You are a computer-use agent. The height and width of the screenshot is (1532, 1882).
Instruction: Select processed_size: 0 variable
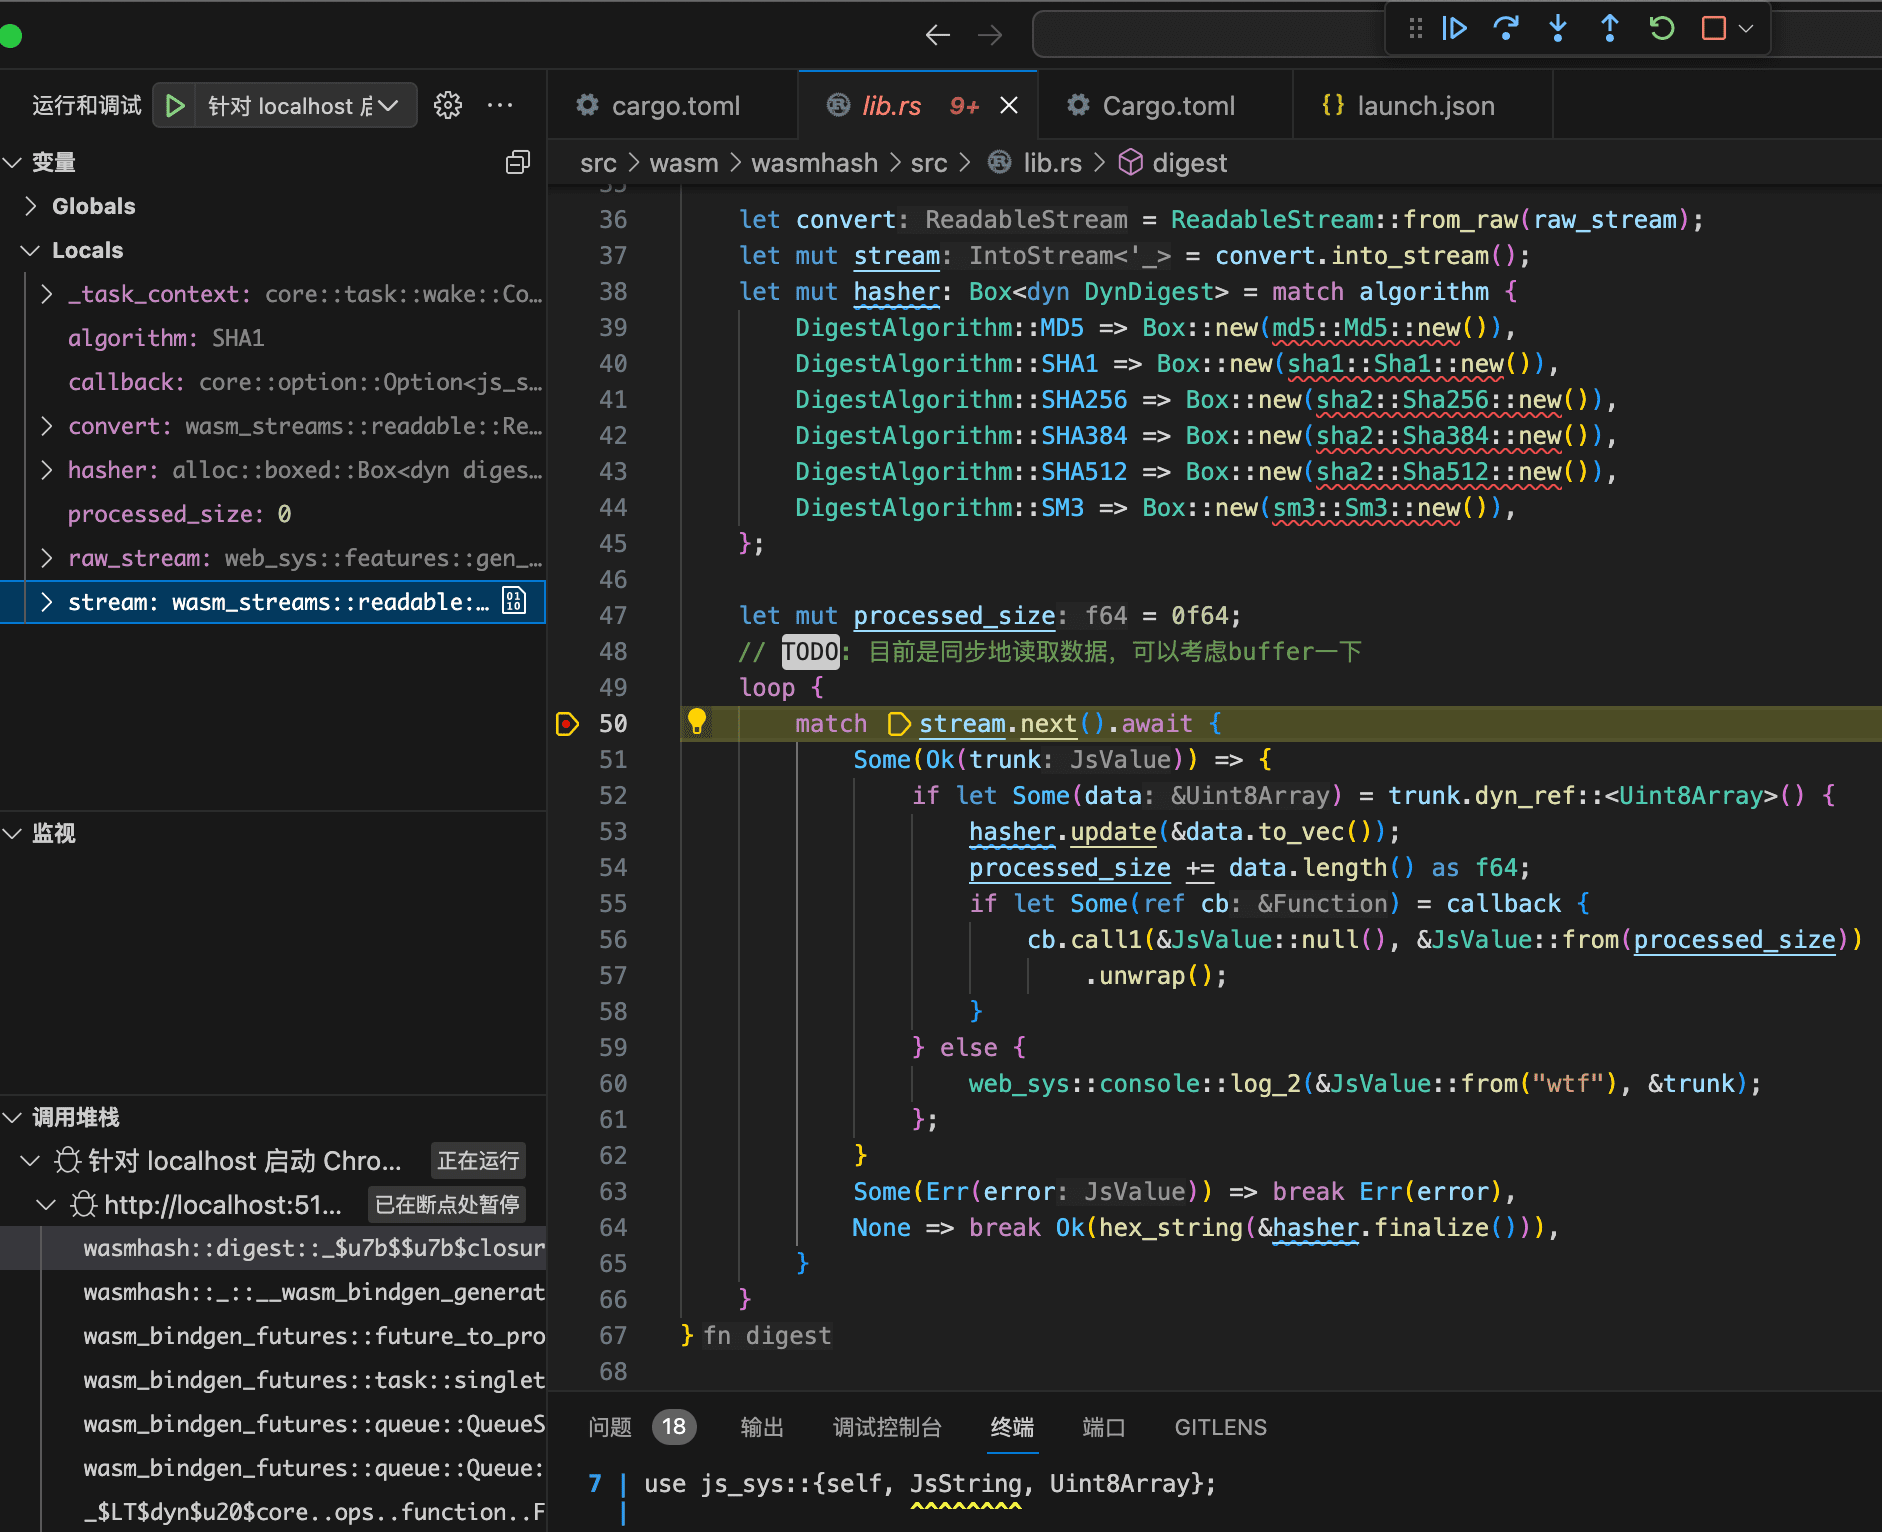[272, 514]
